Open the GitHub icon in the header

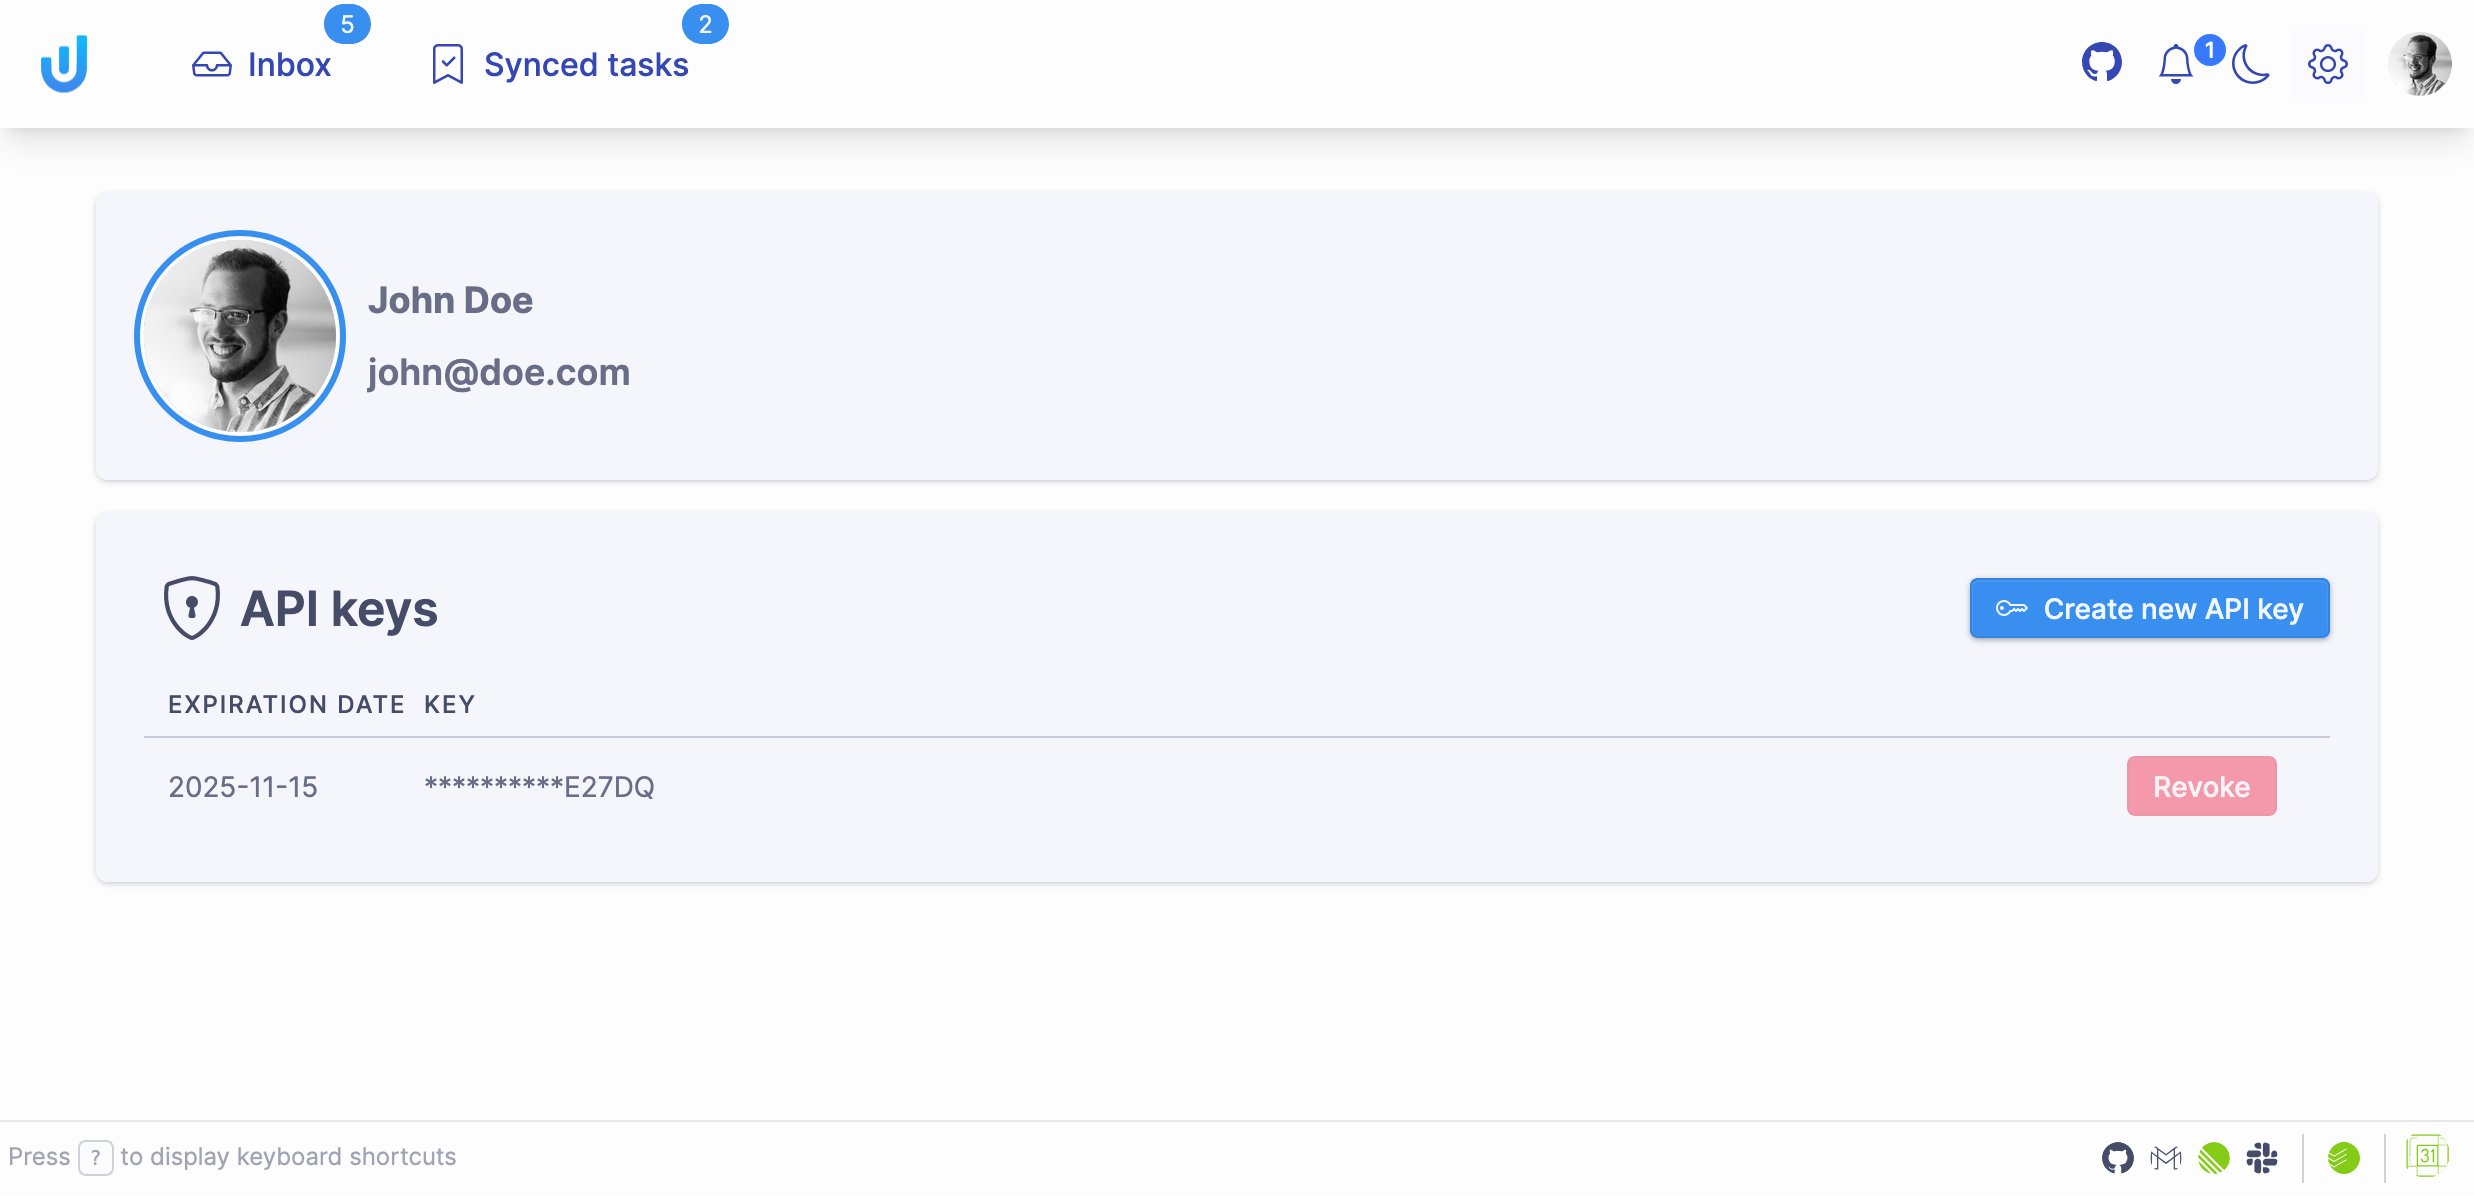point(2100,63)
